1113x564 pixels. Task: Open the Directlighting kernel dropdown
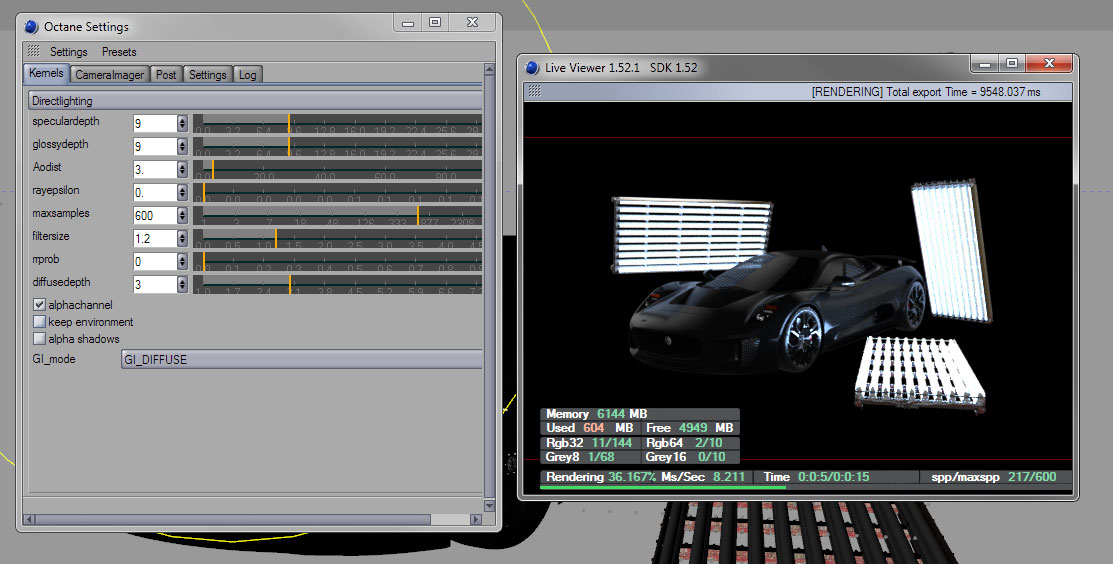point(255,101)
